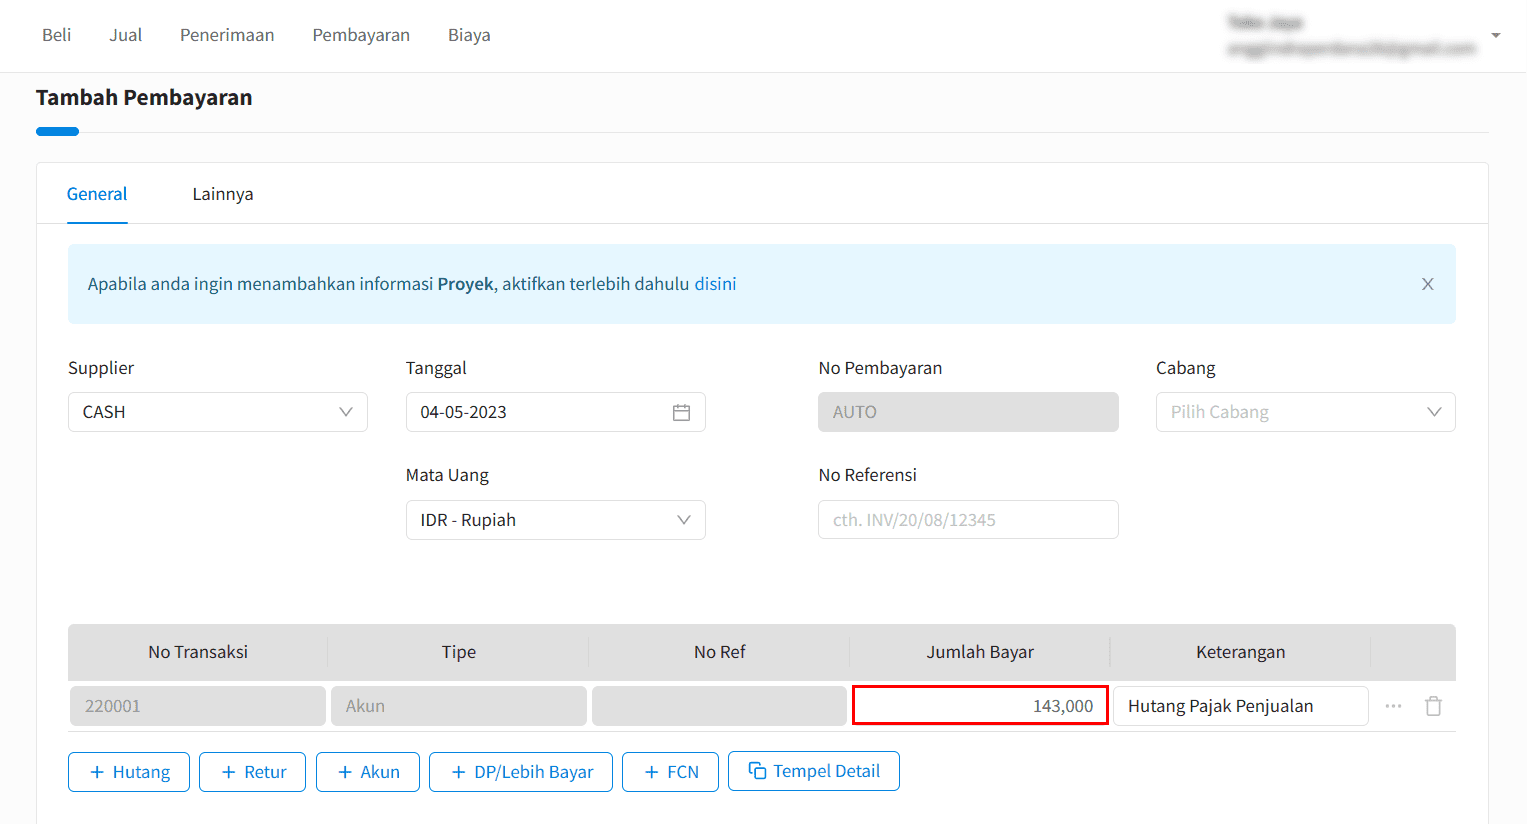Click the No Transaksi column header
This screenshot has height=824, width=1527.
pos(198,652)
